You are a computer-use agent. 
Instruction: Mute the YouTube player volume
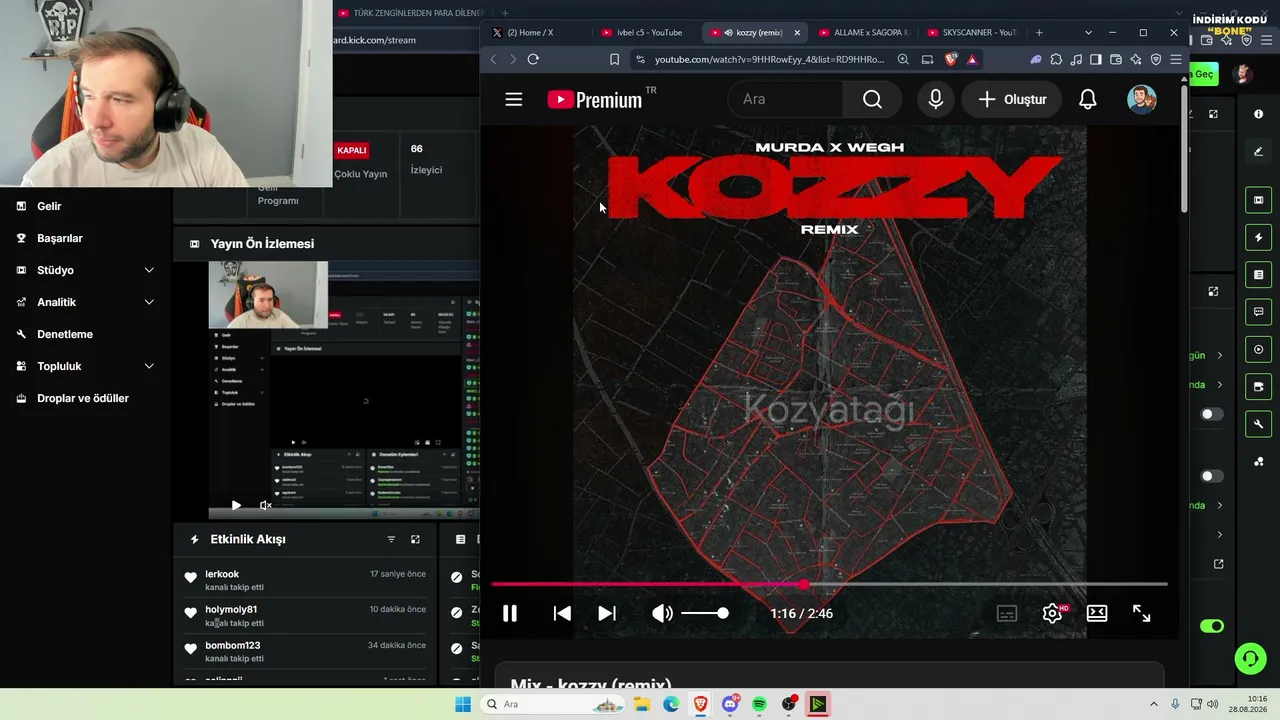(x=662, y=613)
